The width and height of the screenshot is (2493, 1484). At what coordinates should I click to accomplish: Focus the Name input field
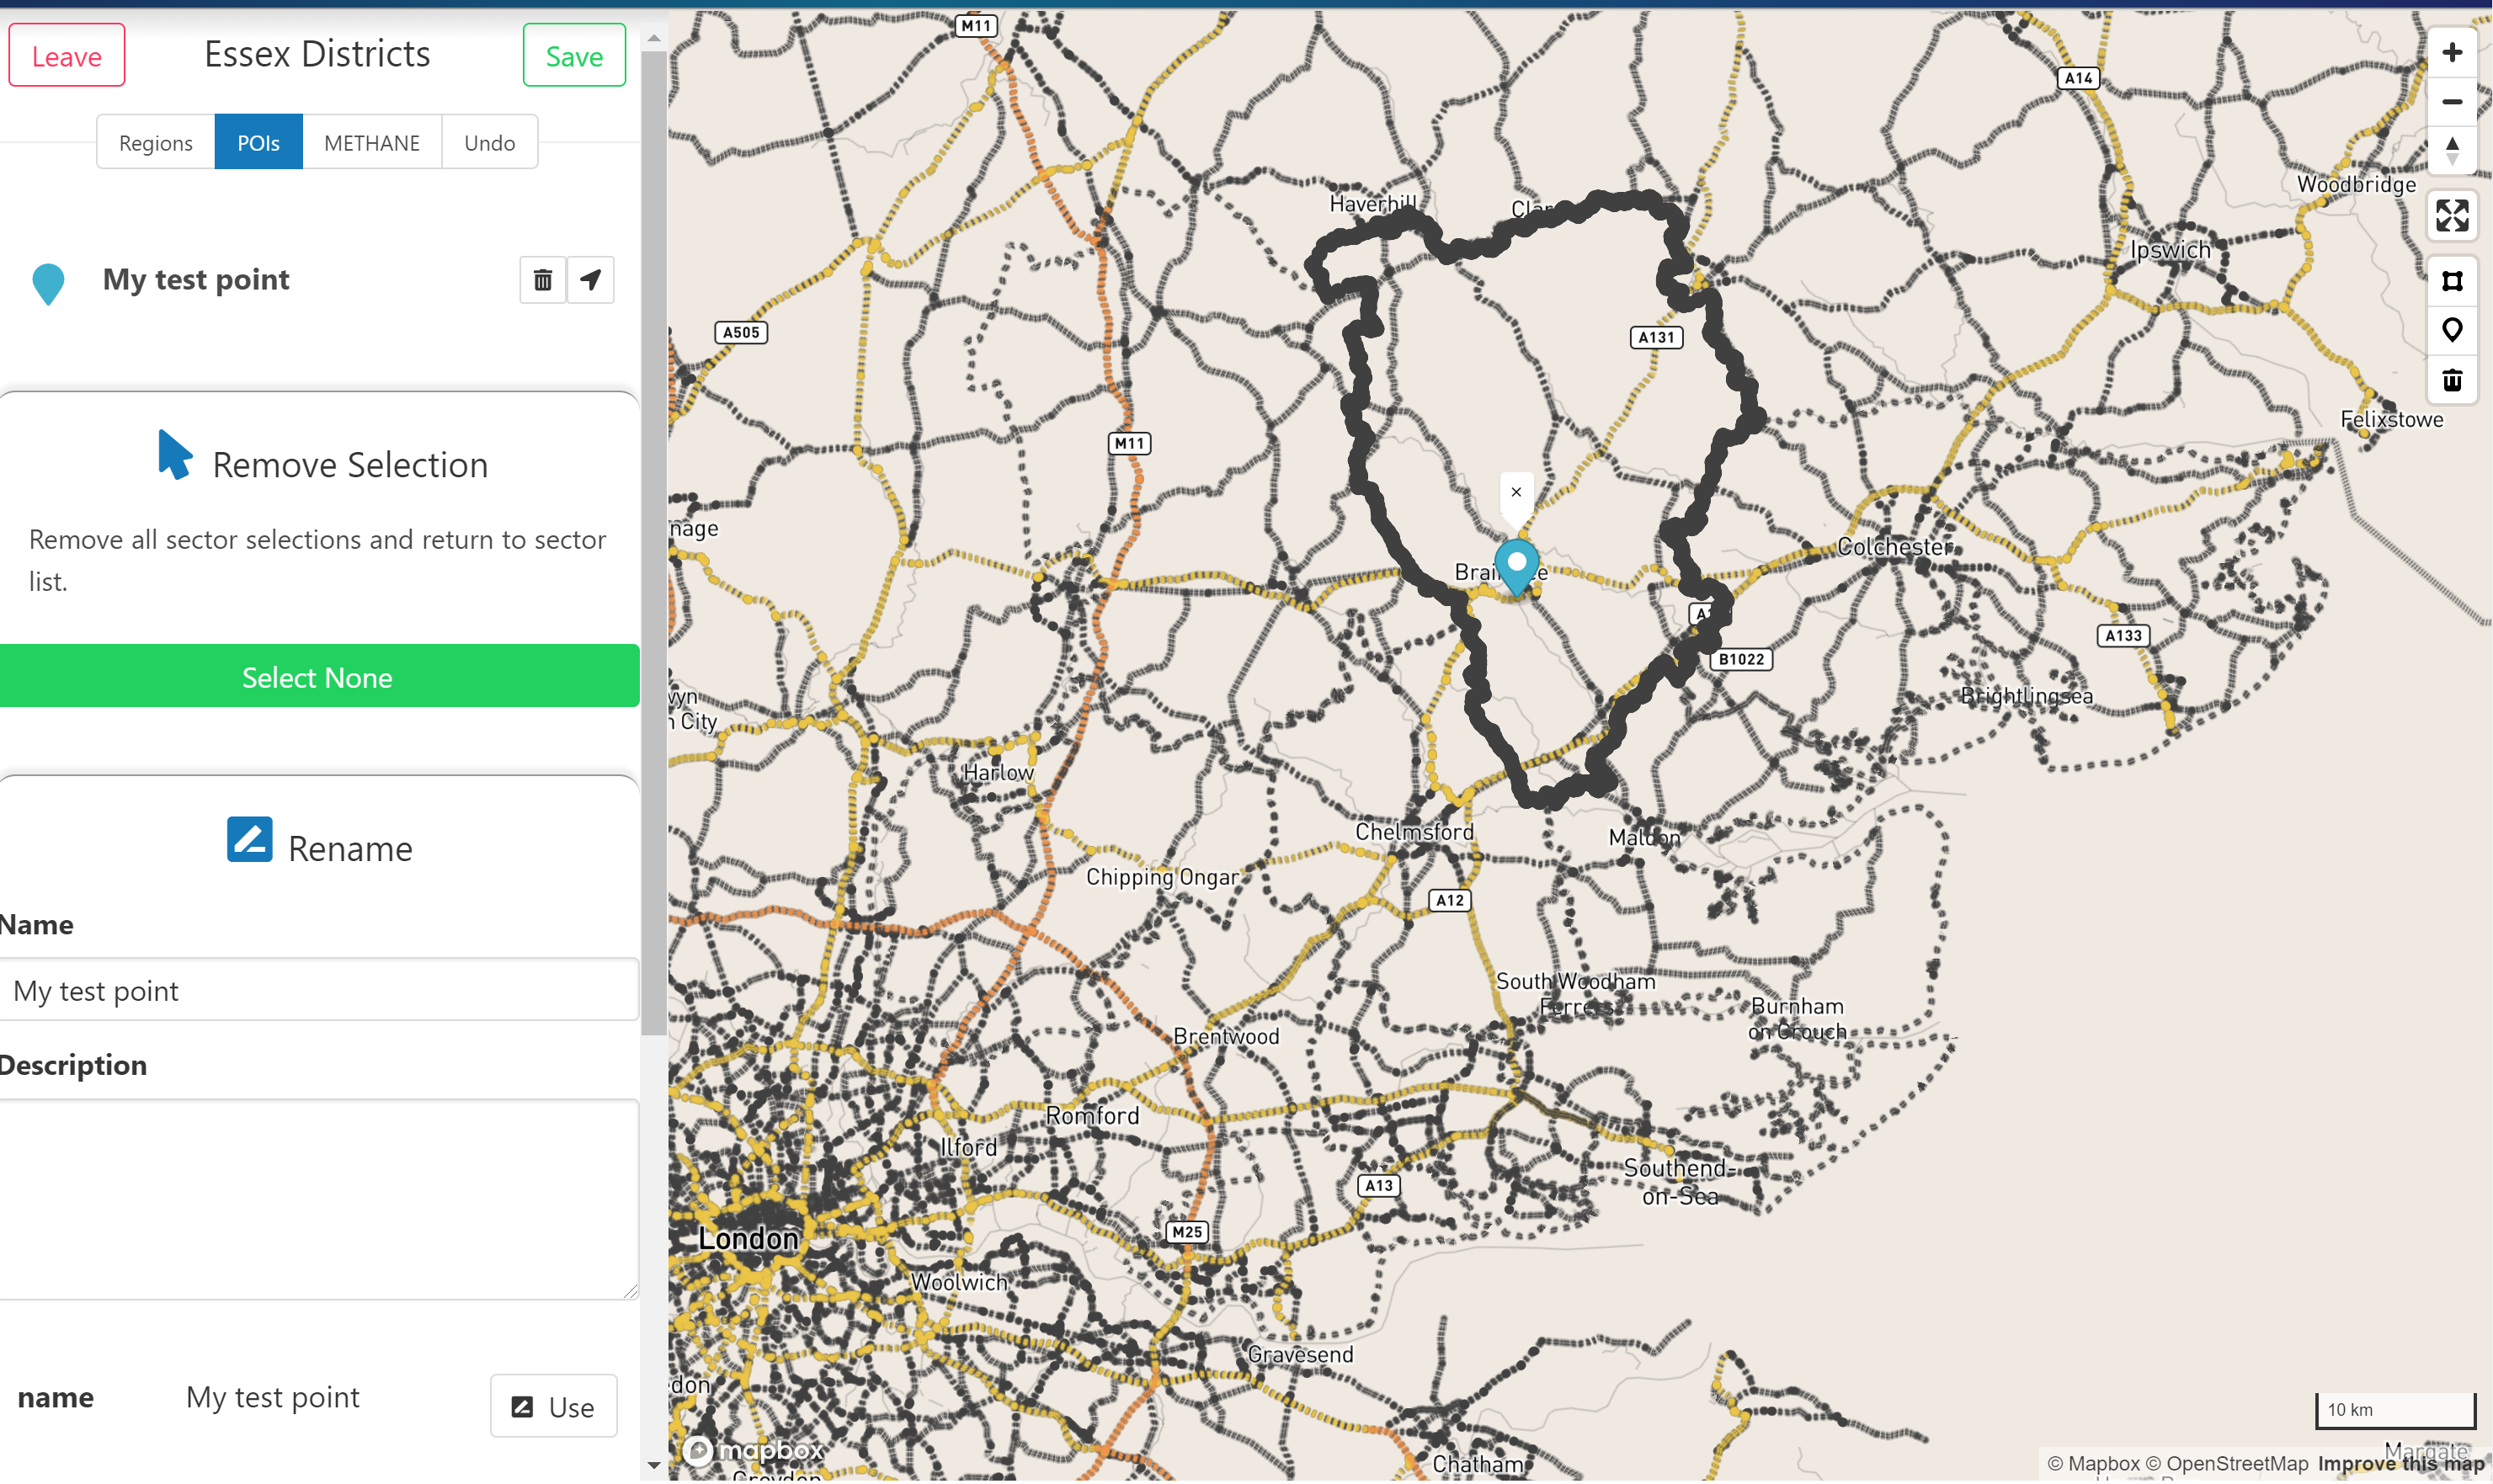tap(318, 991)
